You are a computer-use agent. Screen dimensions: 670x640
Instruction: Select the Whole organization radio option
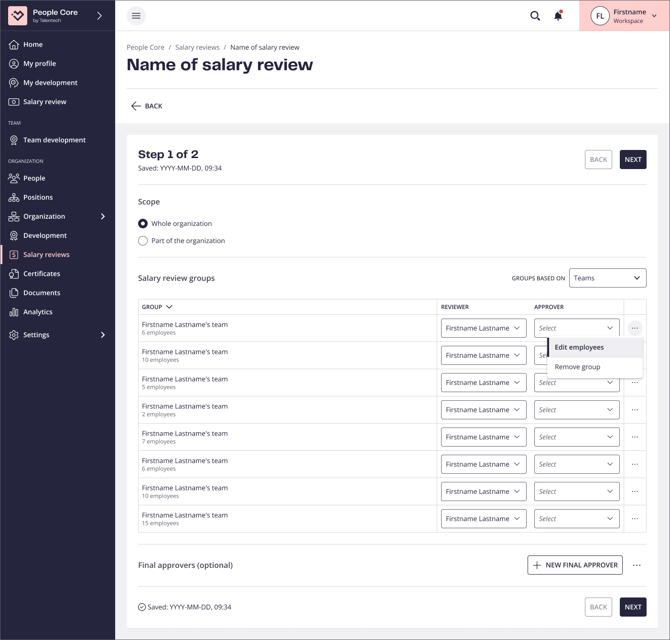pyautogui.click(x=143, y=224)
